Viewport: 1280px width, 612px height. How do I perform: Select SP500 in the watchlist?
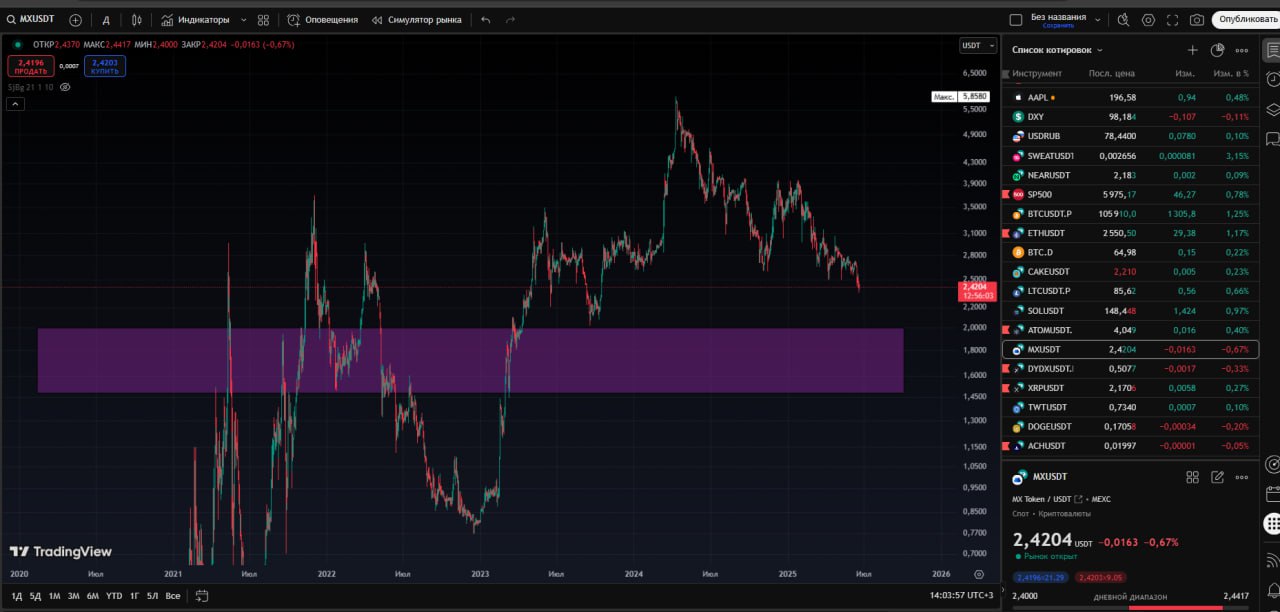point(1130,194)
